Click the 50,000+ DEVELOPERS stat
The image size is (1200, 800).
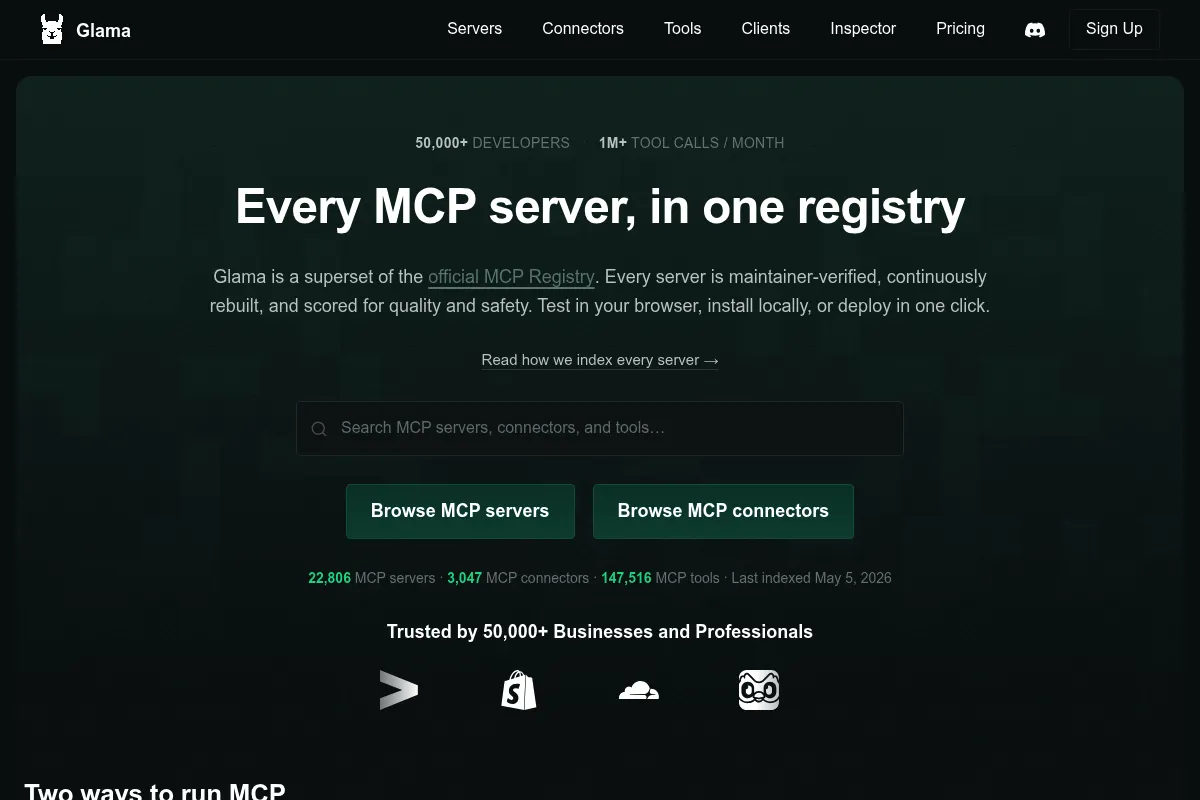pos(492,143)
